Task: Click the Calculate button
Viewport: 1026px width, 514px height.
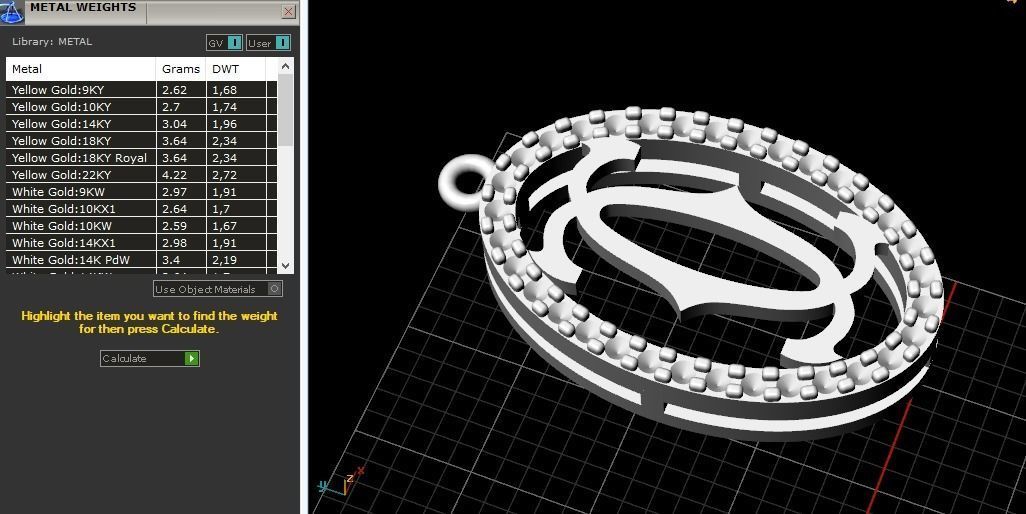Action: 150,358
